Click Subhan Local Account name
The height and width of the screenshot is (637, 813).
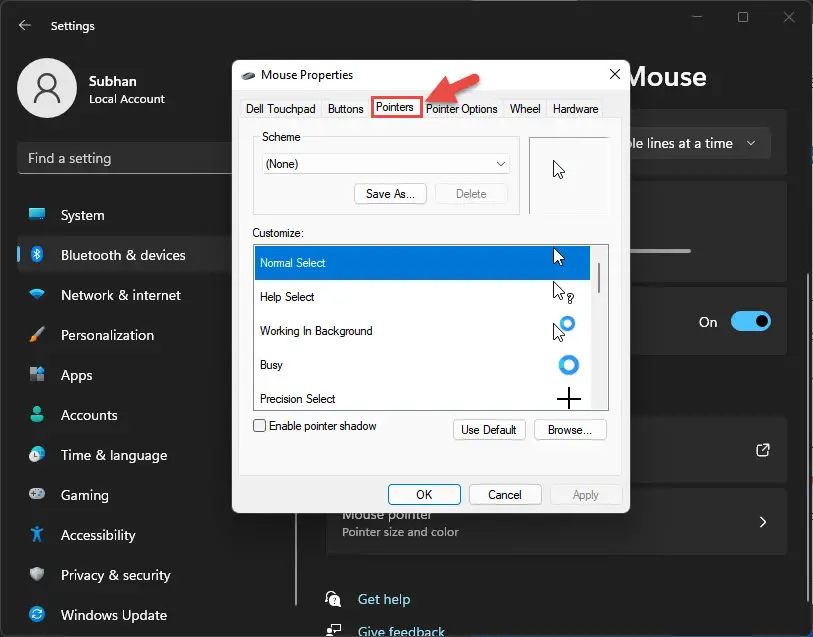(x=127, y=90)
